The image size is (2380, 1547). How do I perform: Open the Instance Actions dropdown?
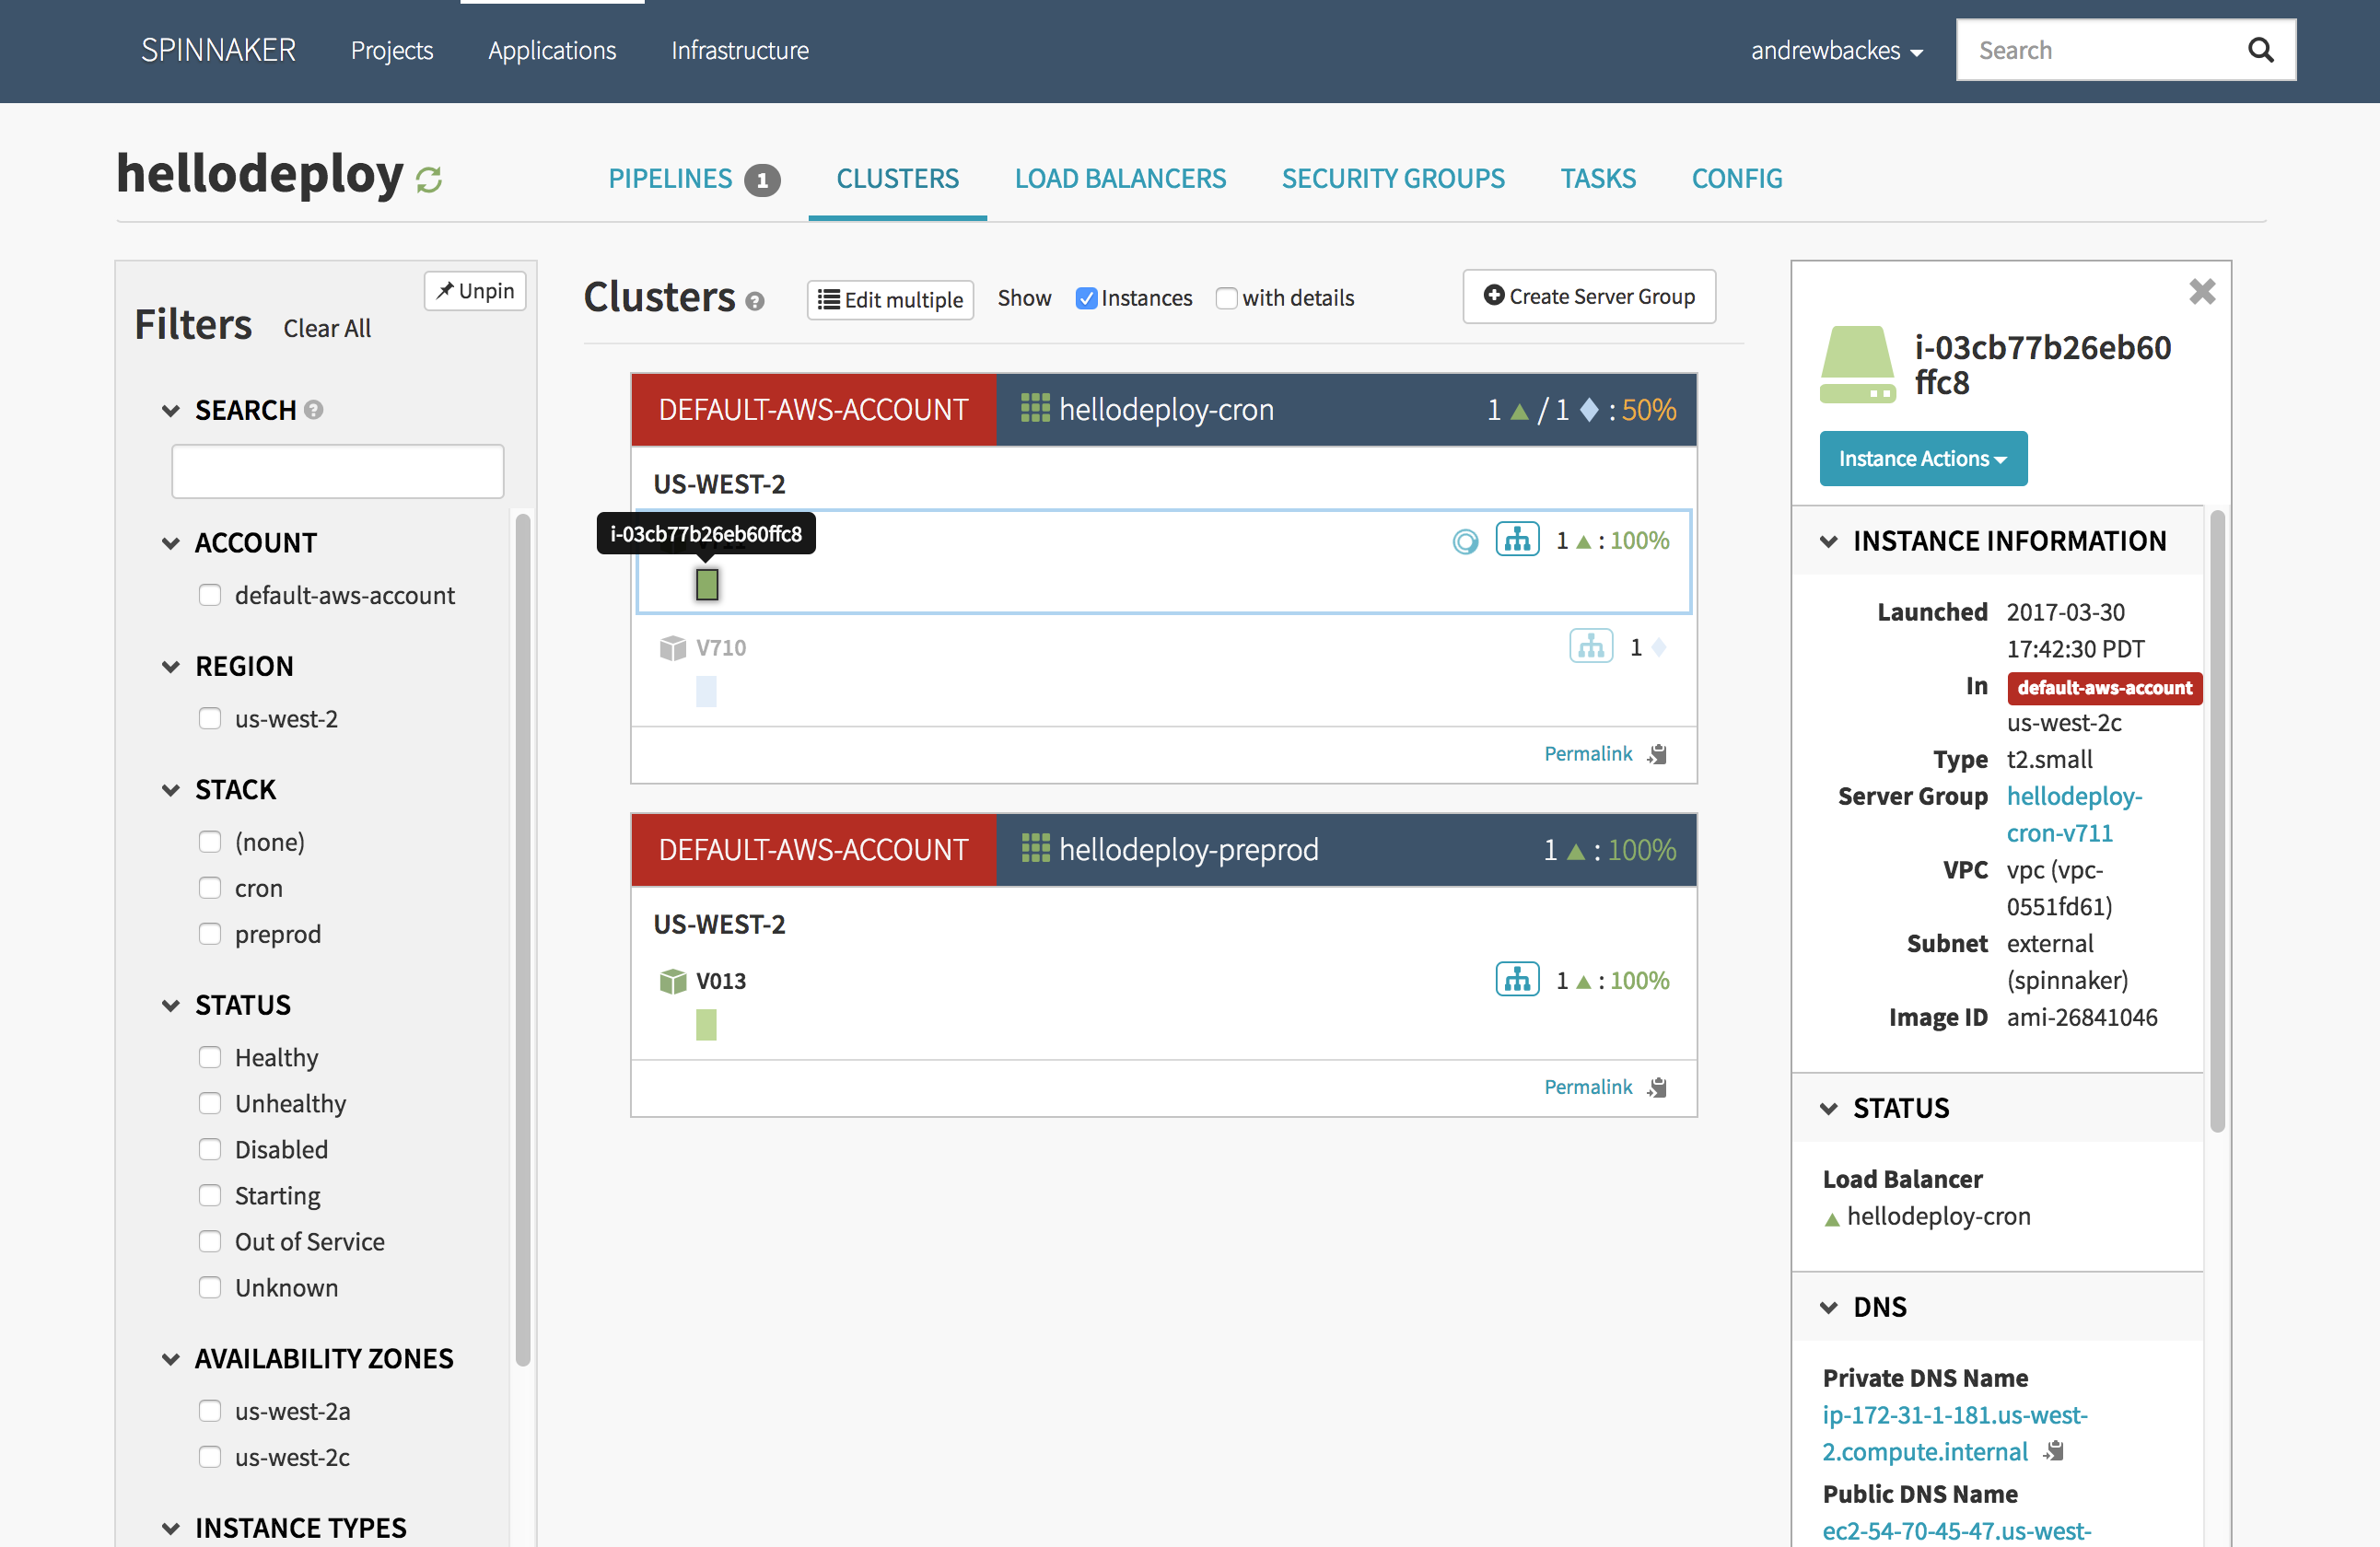click(1922, 459)
